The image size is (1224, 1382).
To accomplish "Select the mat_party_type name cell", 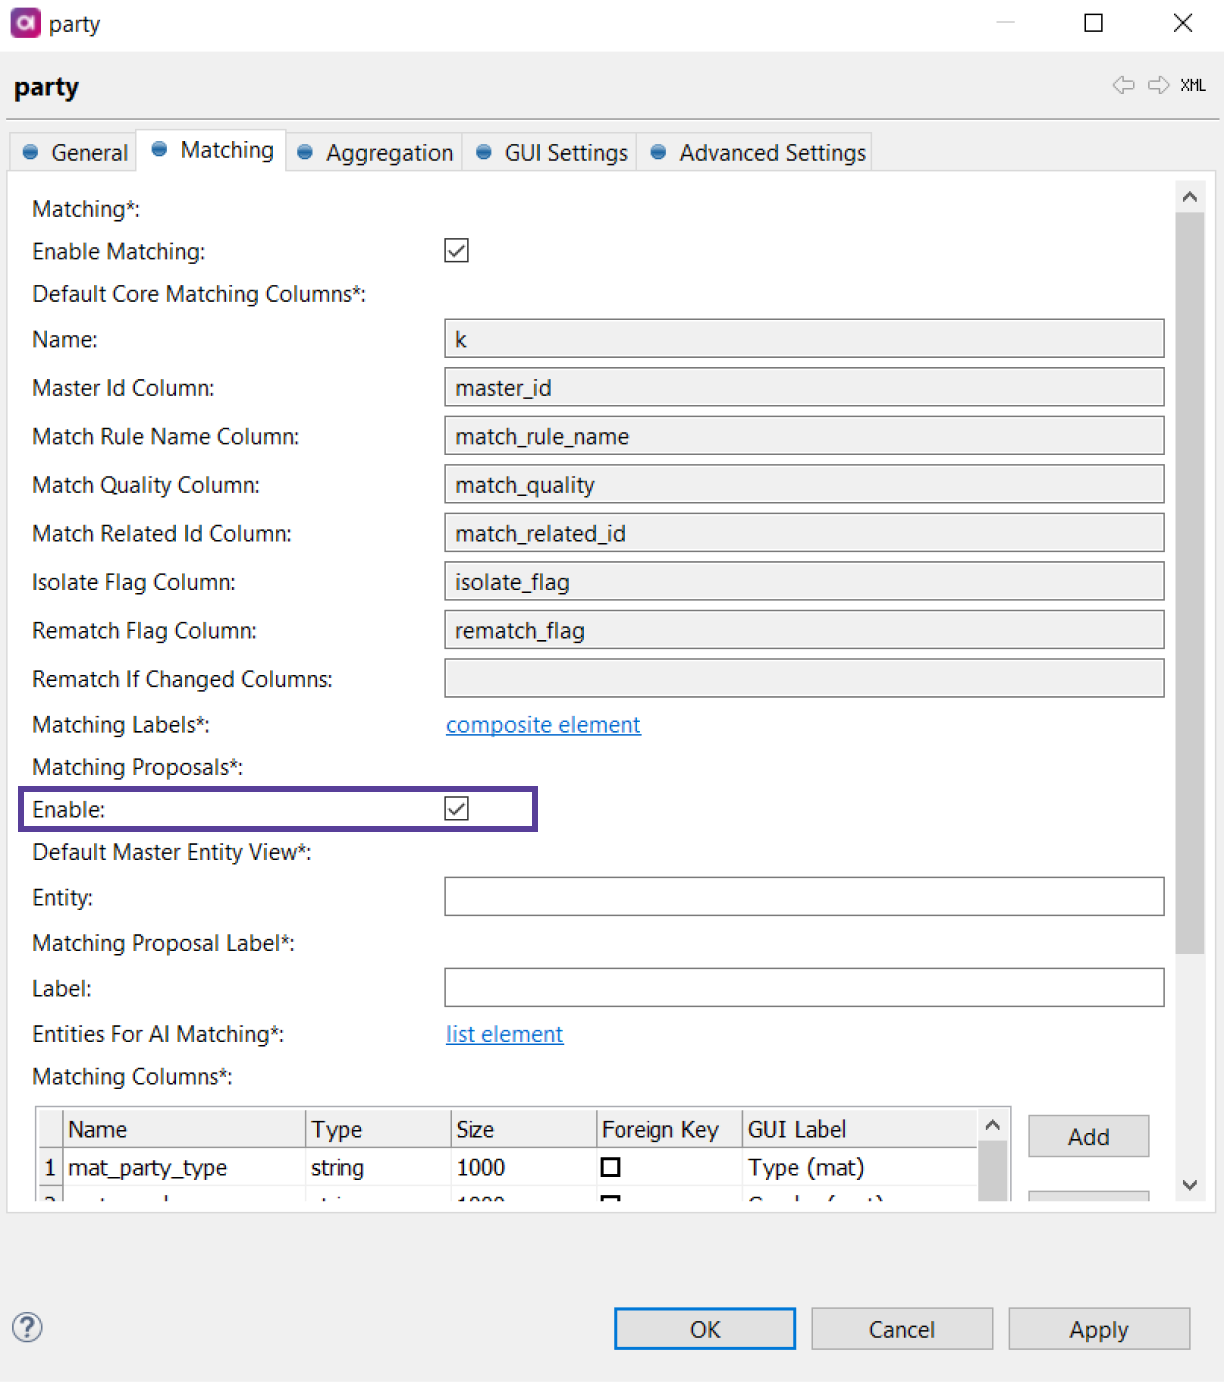I will 184,1167.
